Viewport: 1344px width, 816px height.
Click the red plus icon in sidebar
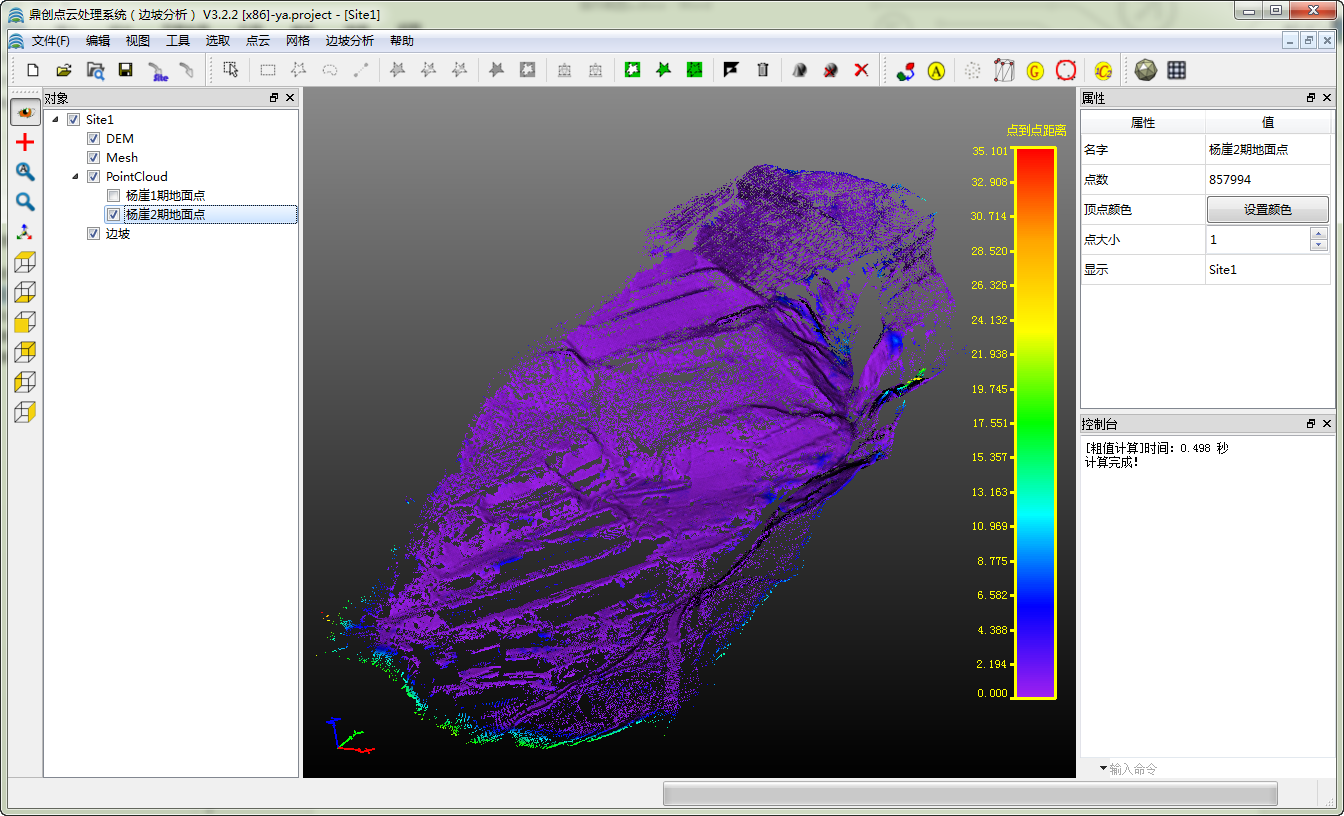tap(25, 142)
